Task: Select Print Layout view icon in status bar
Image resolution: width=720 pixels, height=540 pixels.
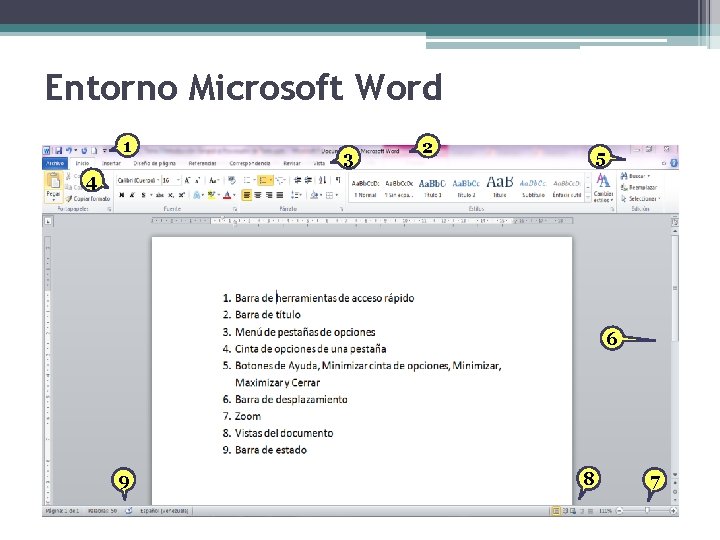Action: [x=556, y=511]
